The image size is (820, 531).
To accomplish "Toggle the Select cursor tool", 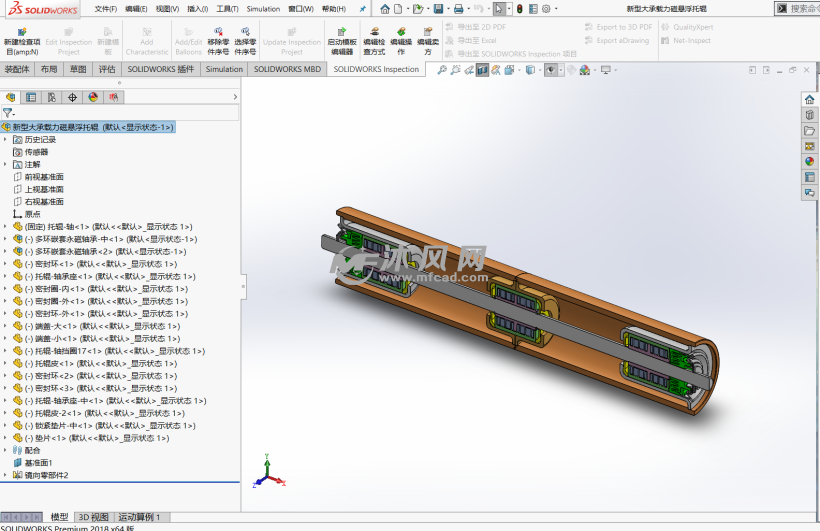I will [x=499, y=9].
